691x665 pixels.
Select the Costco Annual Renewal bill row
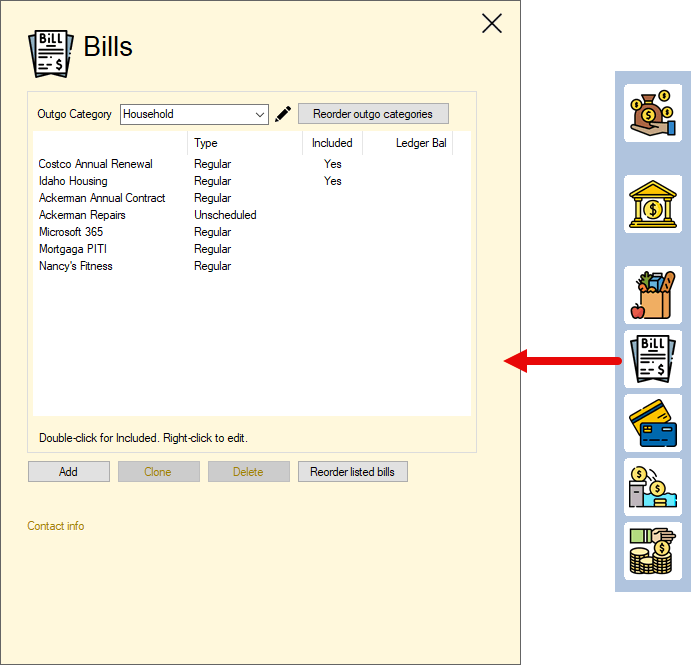point(252,164)
